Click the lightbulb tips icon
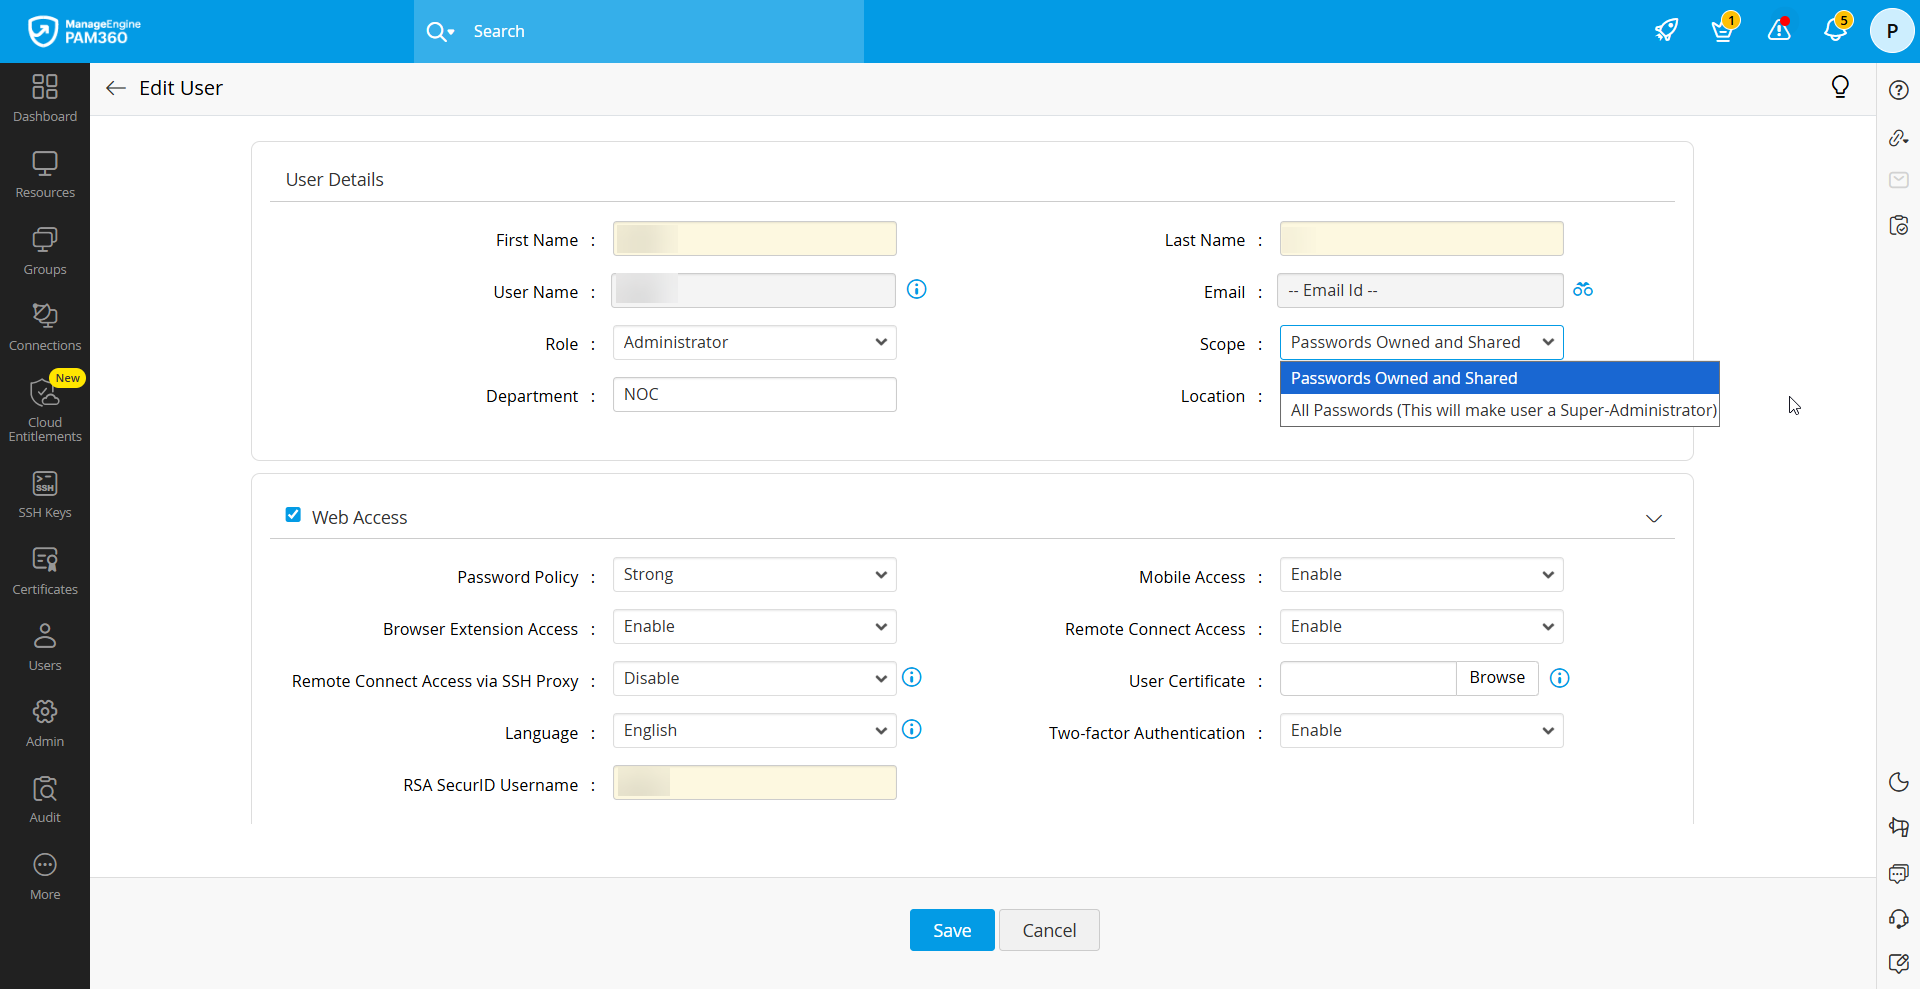 (x=1840, y=88)
